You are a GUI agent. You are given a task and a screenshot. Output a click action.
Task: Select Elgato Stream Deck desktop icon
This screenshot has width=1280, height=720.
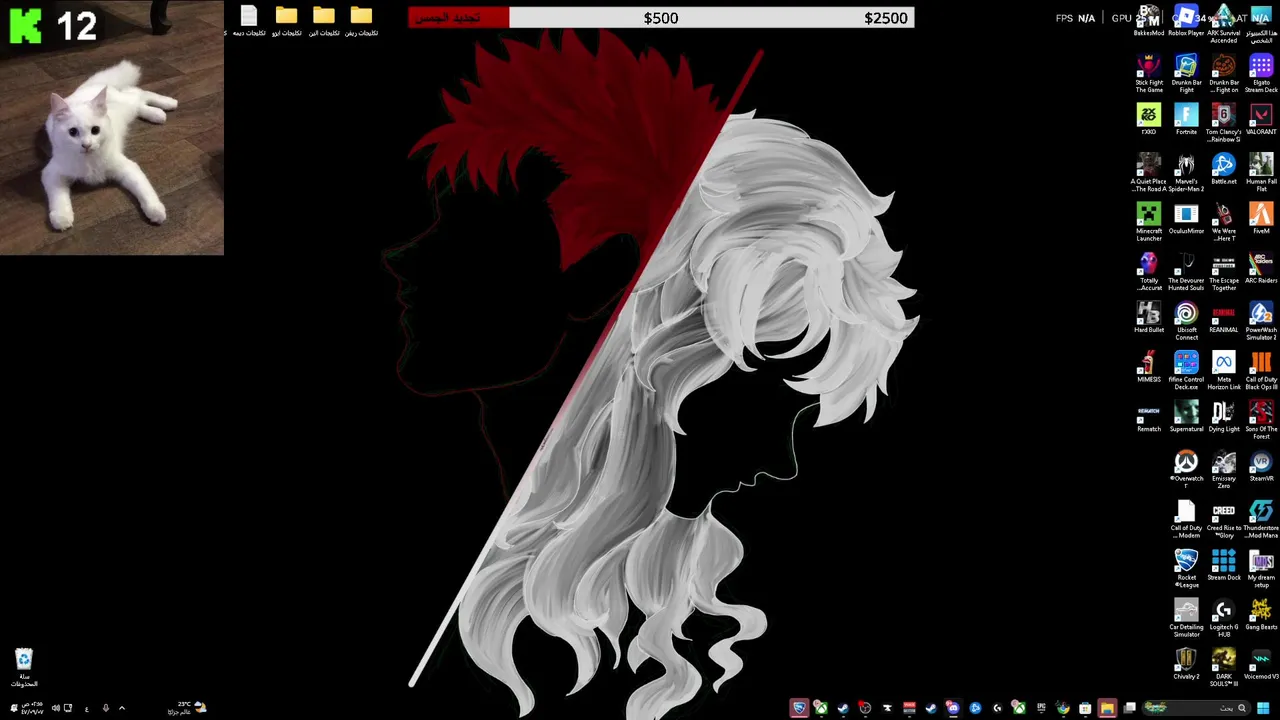(x=1261, y=74)
